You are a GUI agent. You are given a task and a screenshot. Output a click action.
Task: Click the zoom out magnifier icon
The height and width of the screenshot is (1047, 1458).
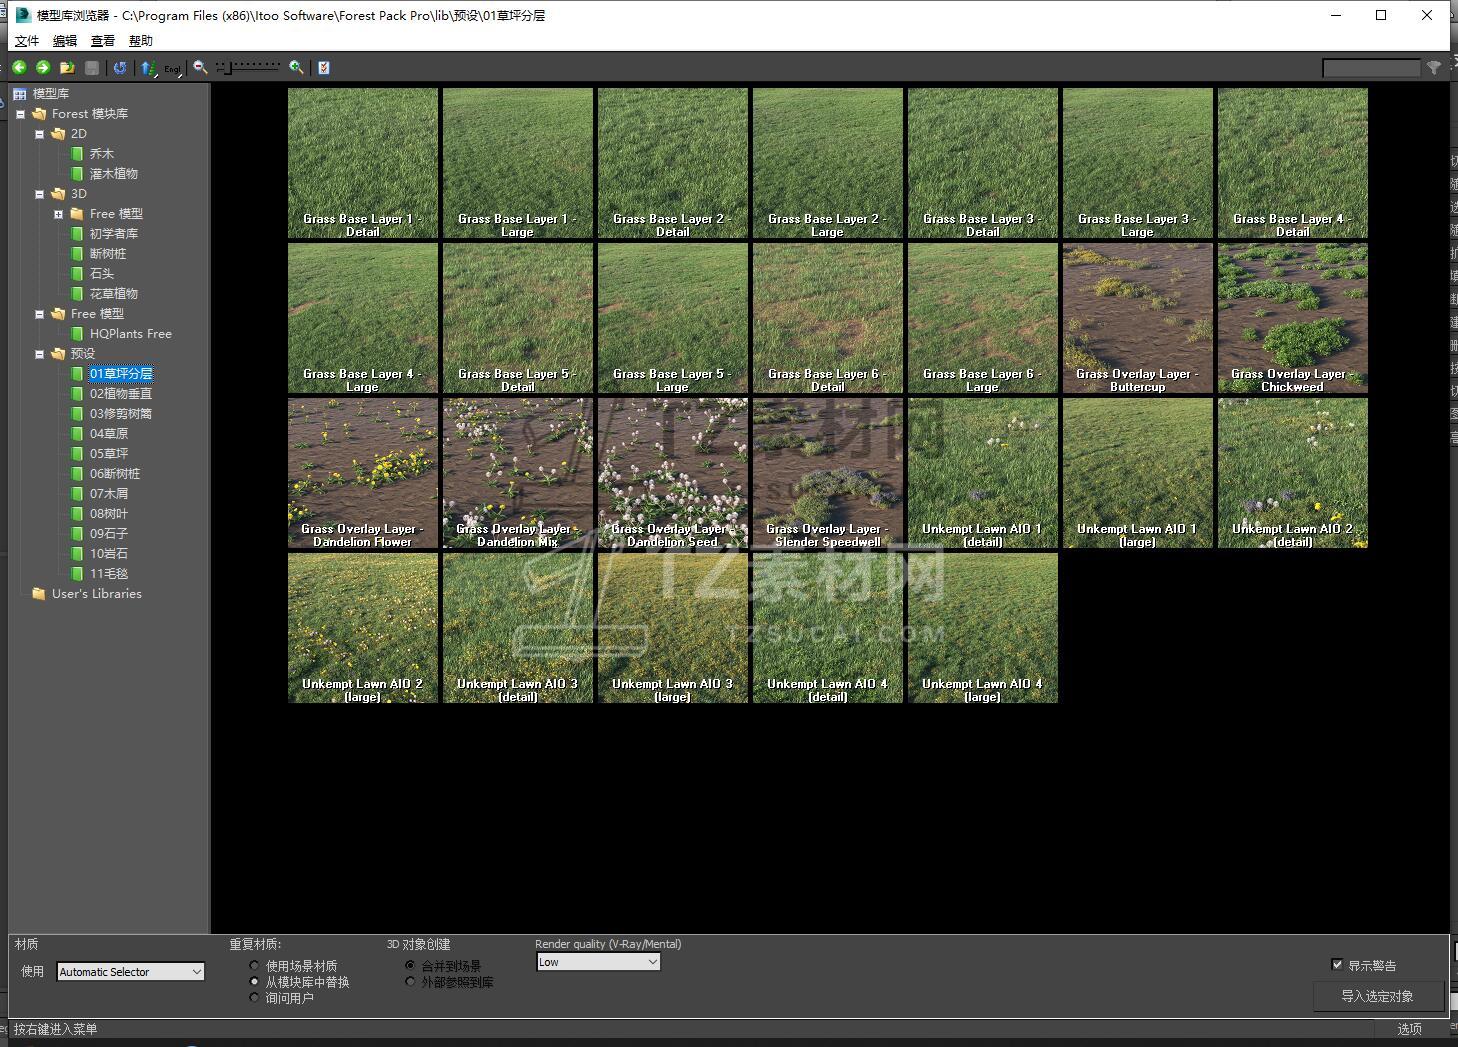coord(200,67)
